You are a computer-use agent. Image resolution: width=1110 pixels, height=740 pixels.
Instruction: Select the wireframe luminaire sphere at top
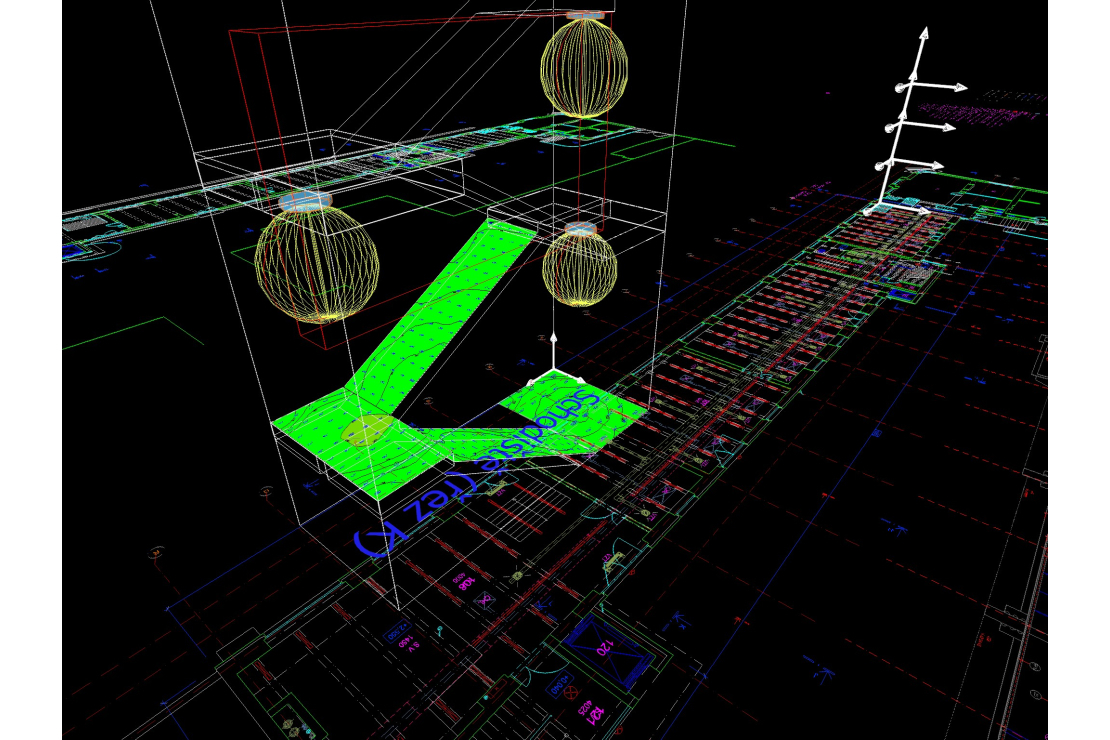click(x=584, y=67)
